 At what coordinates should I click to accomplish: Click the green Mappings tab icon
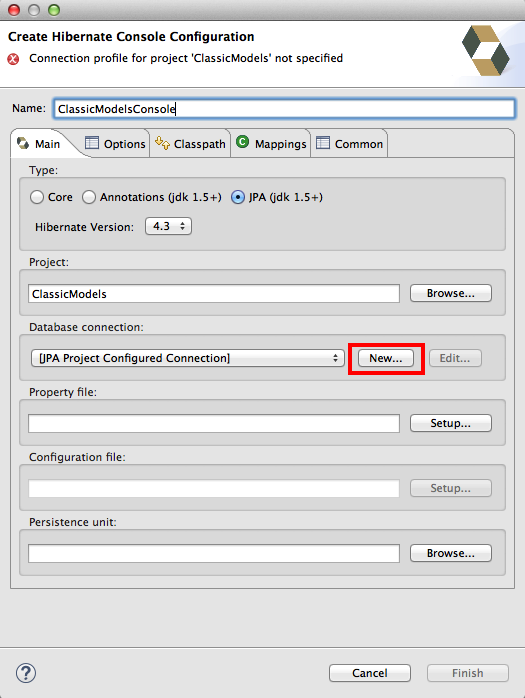(242, 142)
